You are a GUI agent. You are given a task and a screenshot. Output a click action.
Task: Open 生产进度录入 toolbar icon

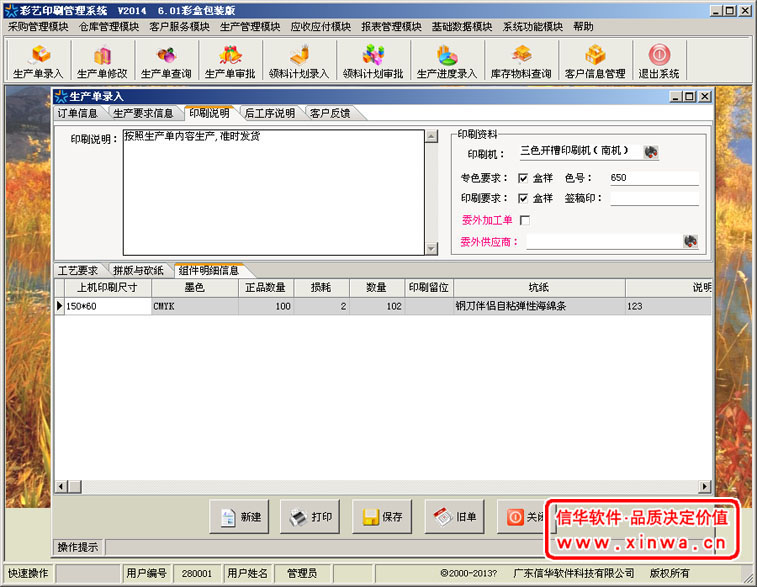point(447,60)
